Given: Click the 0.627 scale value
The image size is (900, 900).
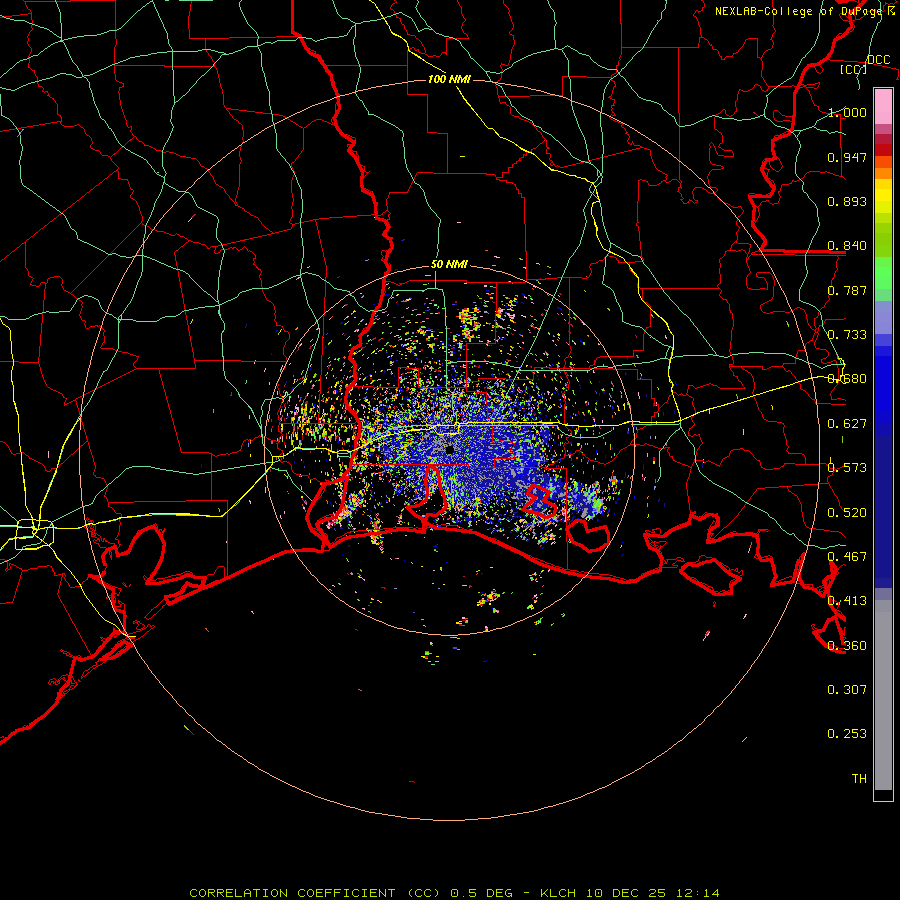Looking at the screenshot, I should coord(847,424).
